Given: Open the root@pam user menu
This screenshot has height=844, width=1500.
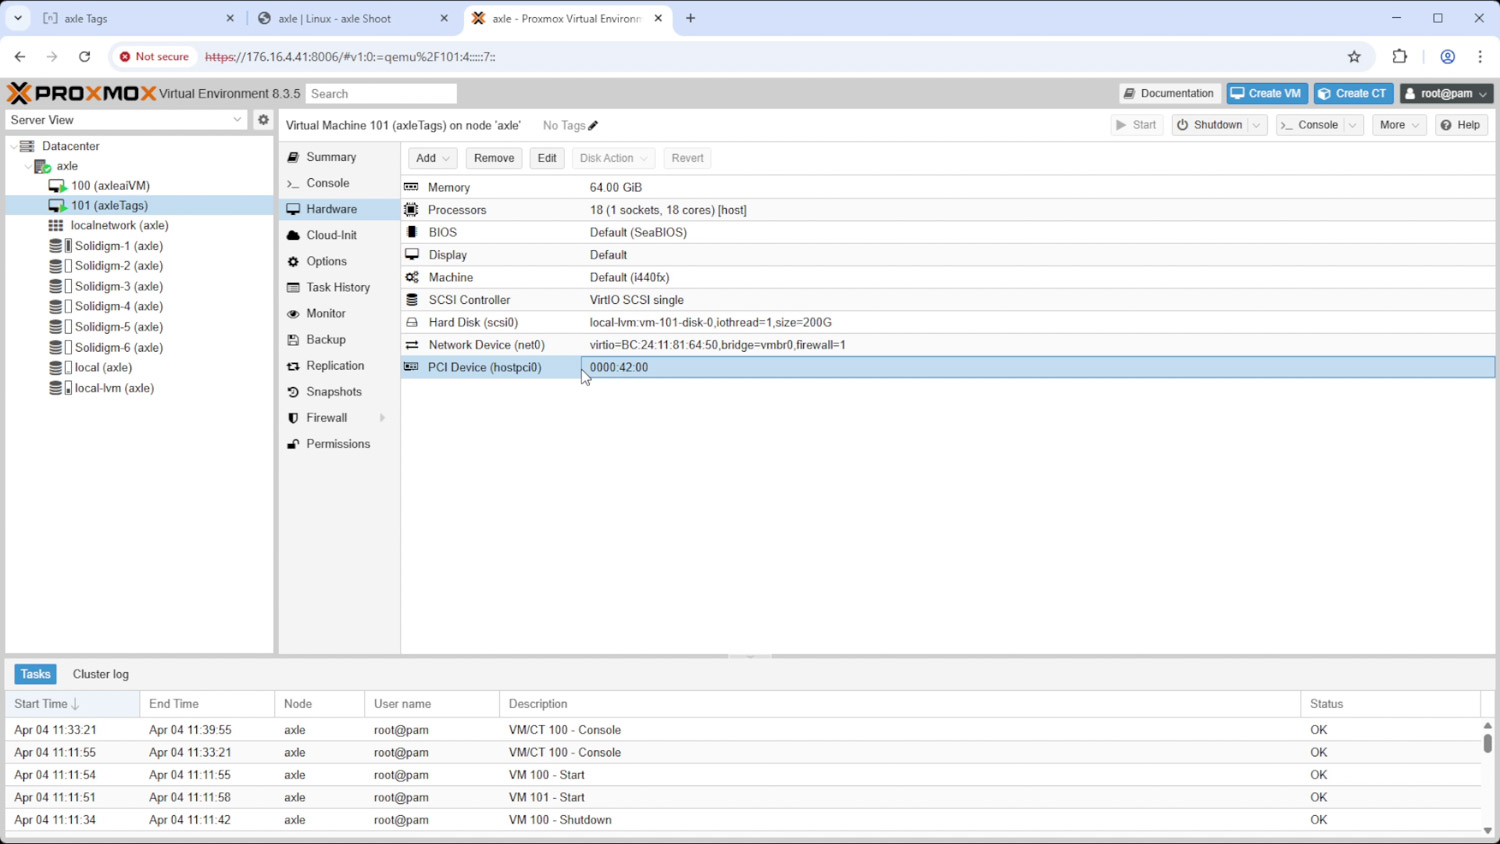Looking at the screenshot, I should tap(1446, 93).
